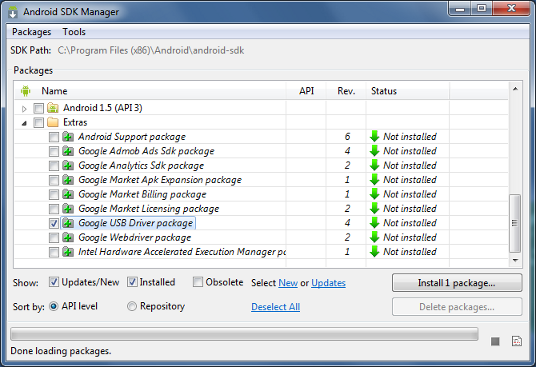This screenshot has height=367, width=536.
Task: Check the Intel Hardware Accelerated Execution Manager checkbox
Action: [x=54, y=252]
